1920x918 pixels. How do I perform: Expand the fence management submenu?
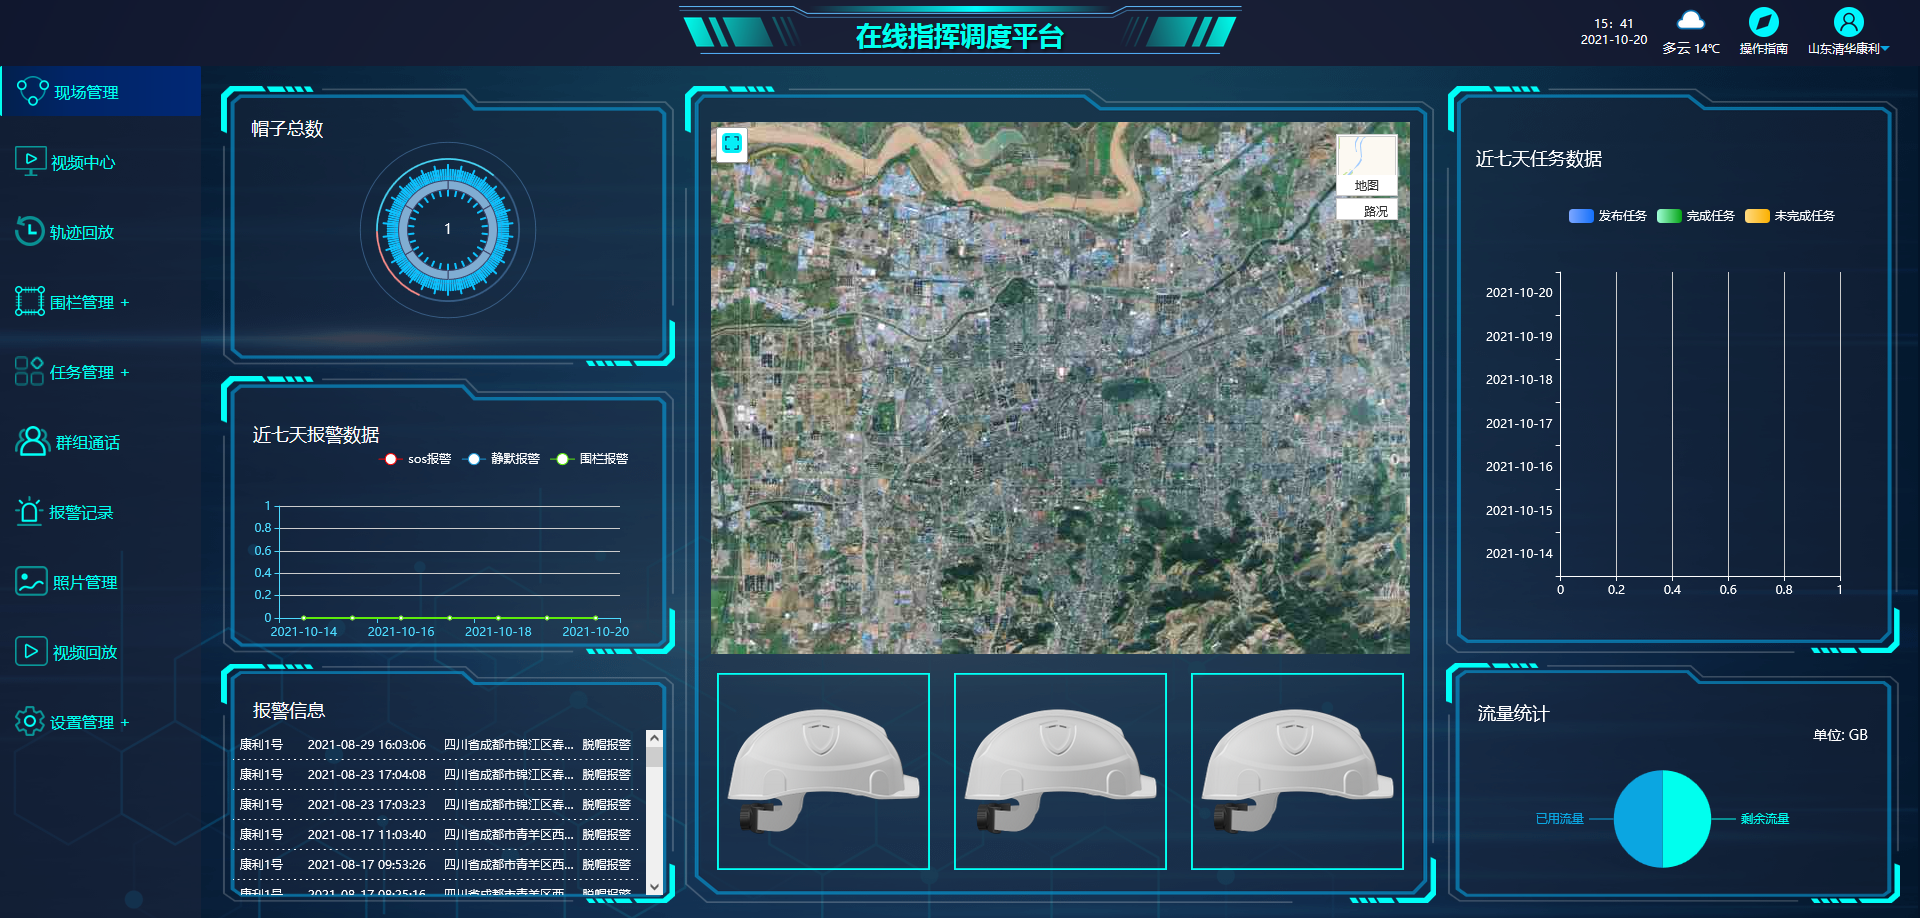click(125, 302)
